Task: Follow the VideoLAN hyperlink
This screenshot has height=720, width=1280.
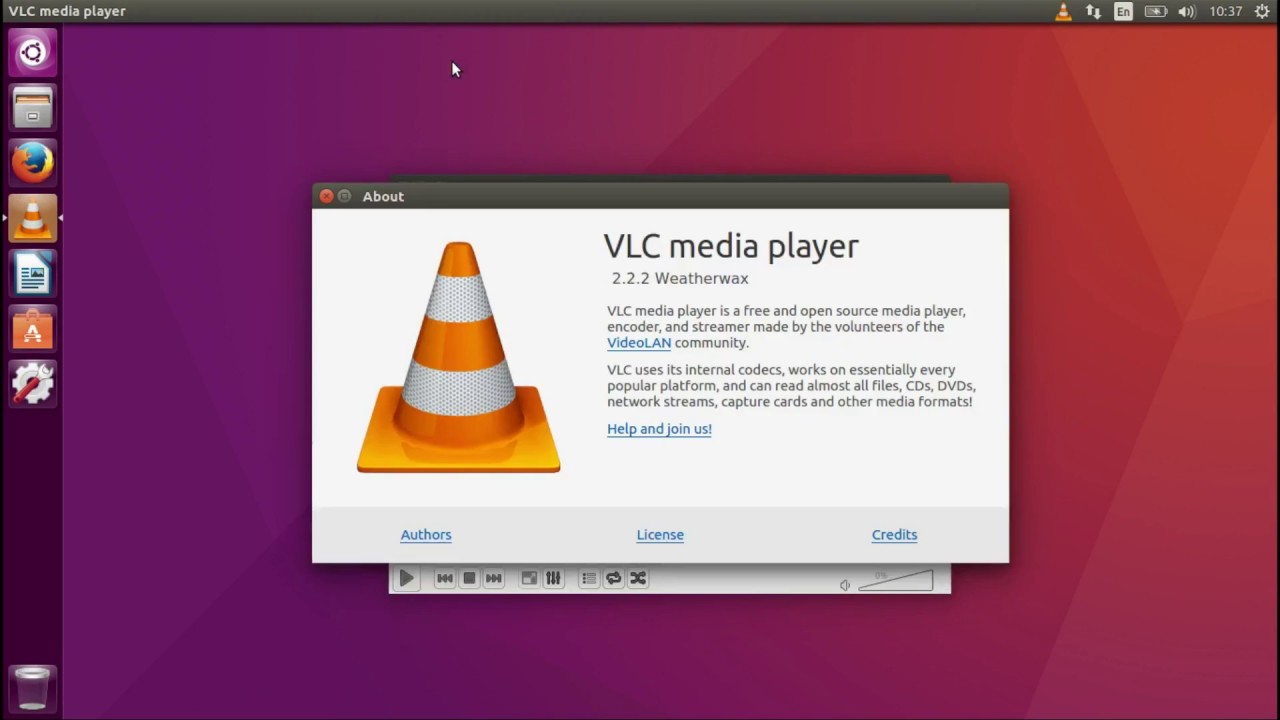Action: [639, 343]
